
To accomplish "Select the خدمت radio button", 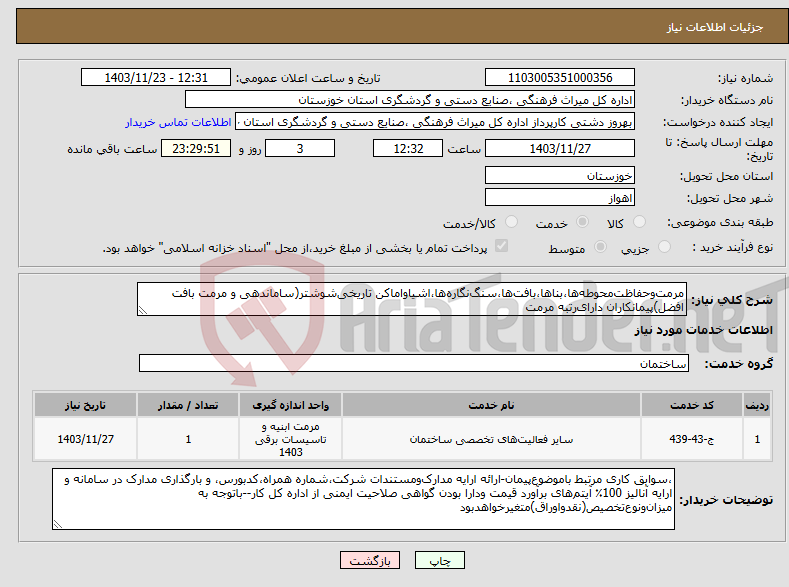I will [582, 222].
